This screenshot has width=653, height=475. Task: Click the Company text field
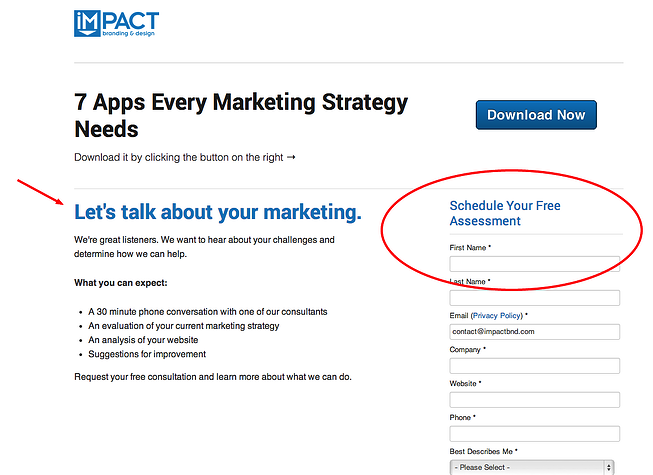tap(534, 366)
